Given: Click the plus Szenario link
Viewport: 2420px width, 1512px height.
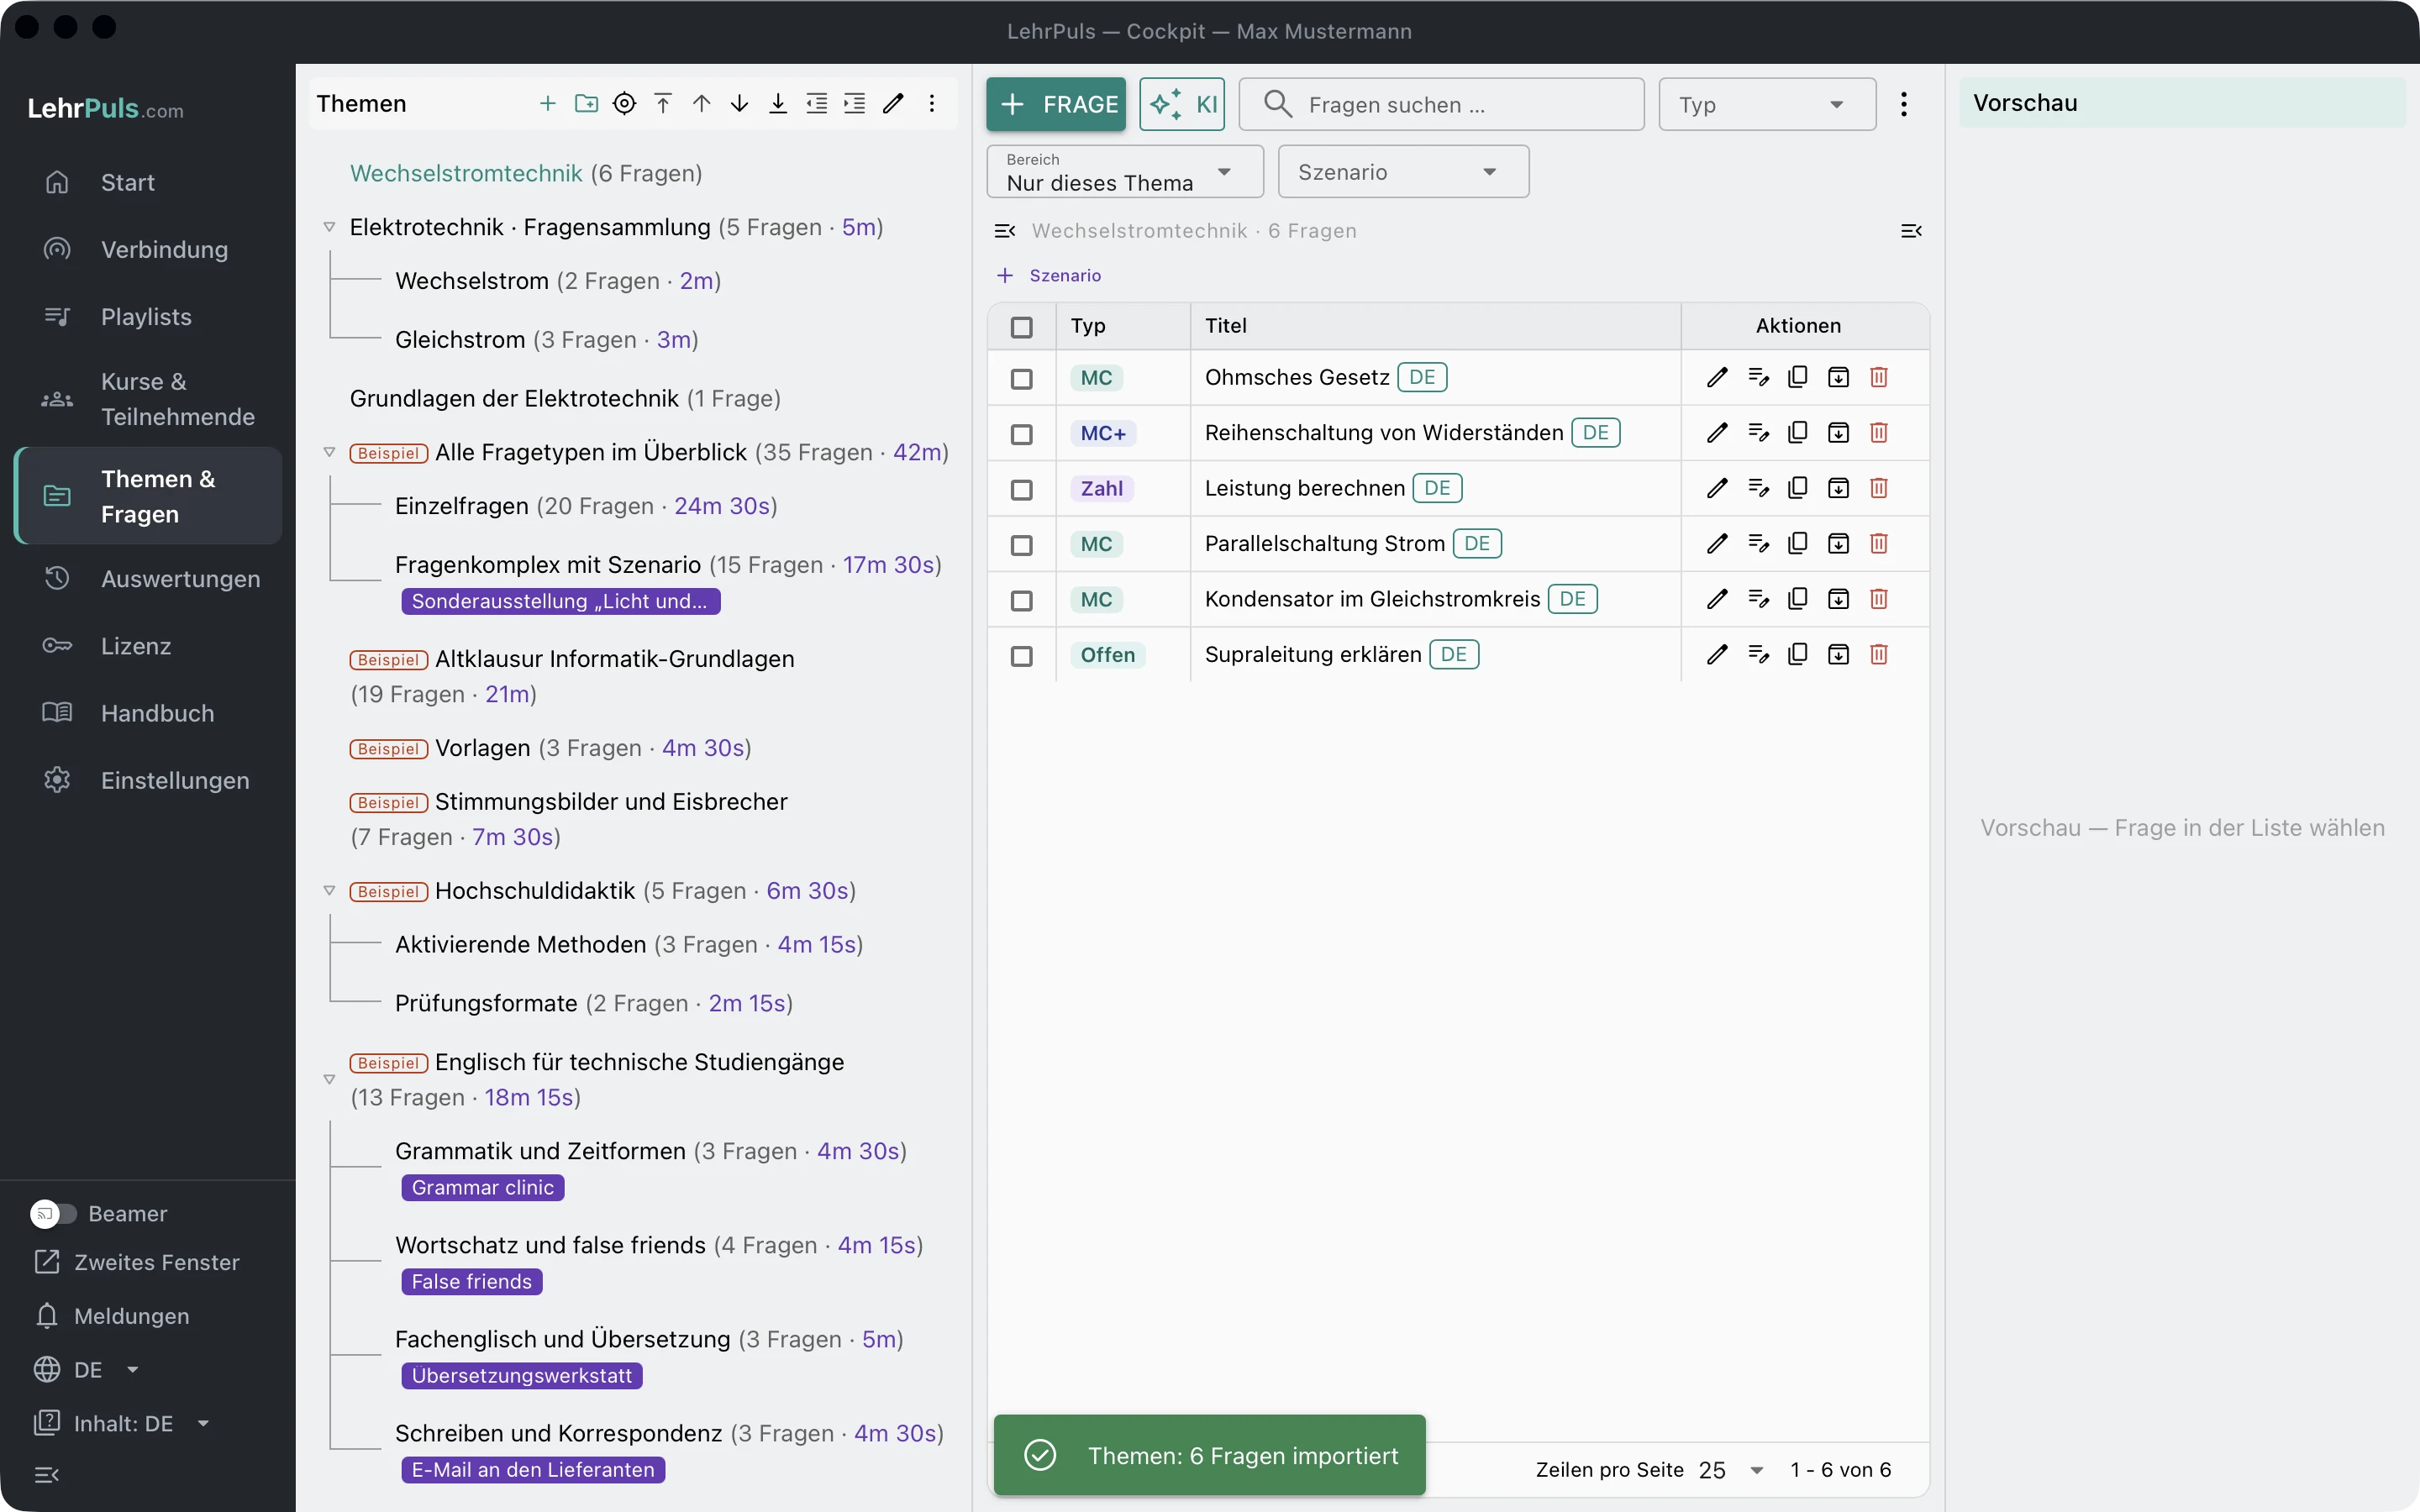Looking at the screenshot, I should pos(1049,275).
